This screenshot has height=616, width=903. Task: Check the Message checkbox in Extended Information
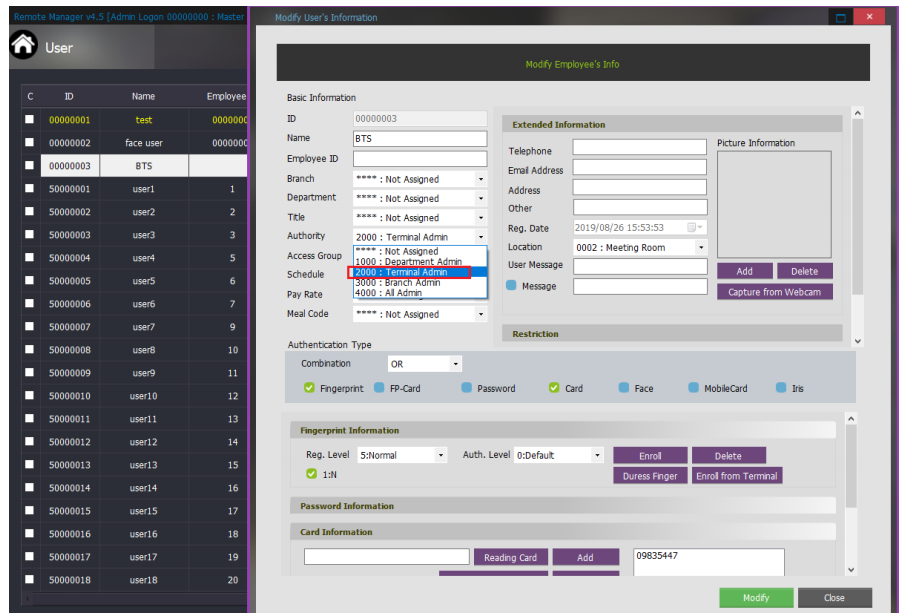(x=515, y=286)
